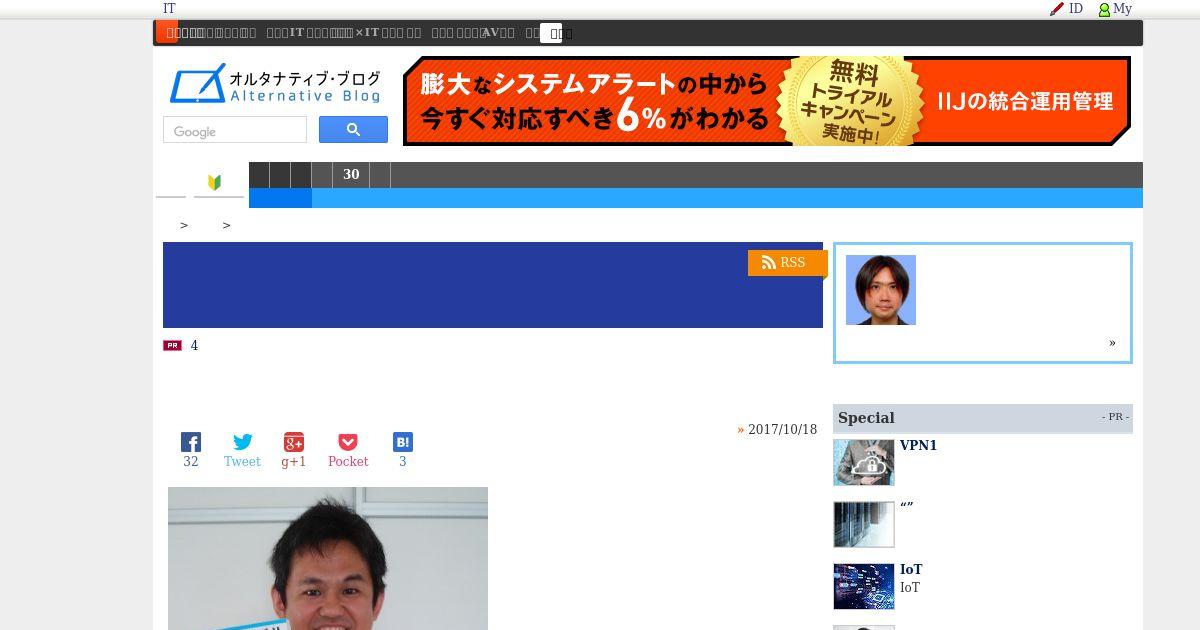The width and height of the screenshot is (1200, 630).
Task: Save article to Pocket
Action: tap(348, 442)
